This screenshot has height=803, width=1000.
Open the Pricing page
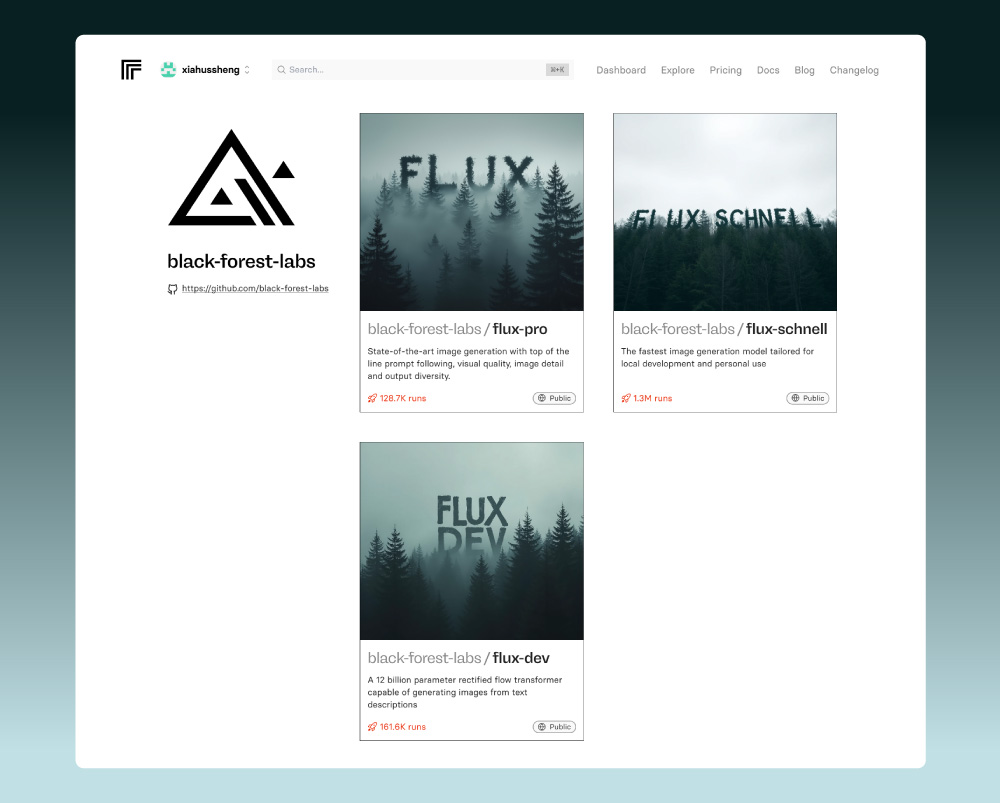click(x=725, y=70)
